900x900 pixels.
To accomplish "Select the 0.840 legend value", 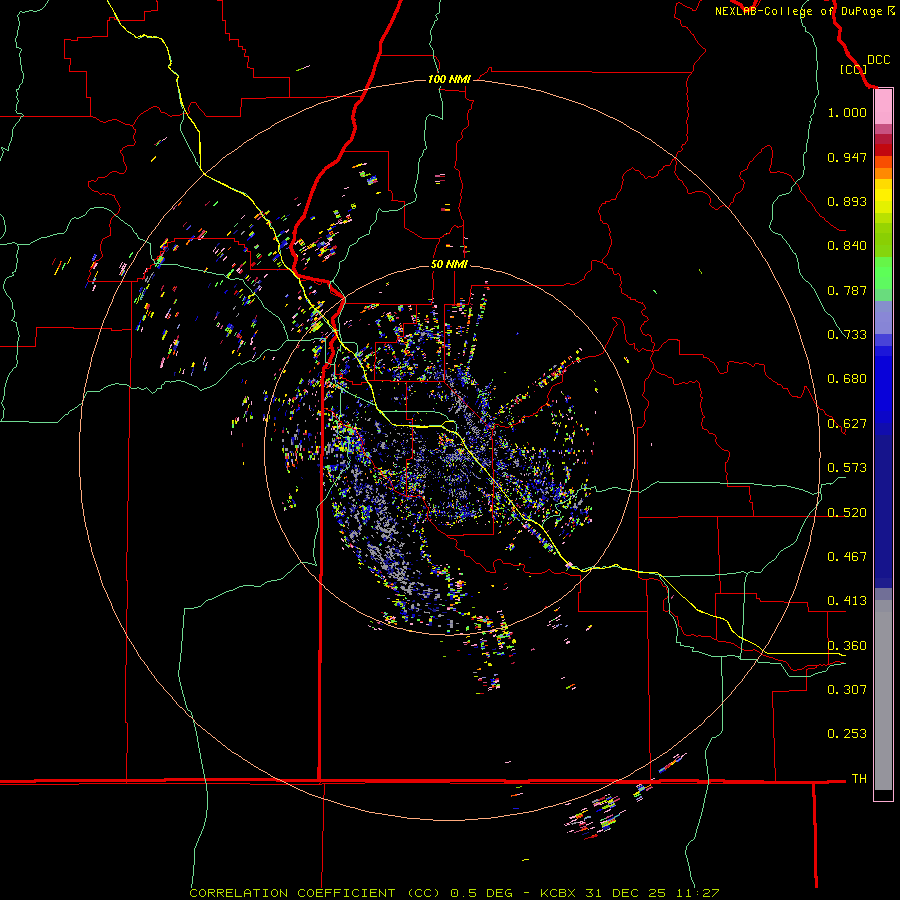I will [x=847, y=246].
